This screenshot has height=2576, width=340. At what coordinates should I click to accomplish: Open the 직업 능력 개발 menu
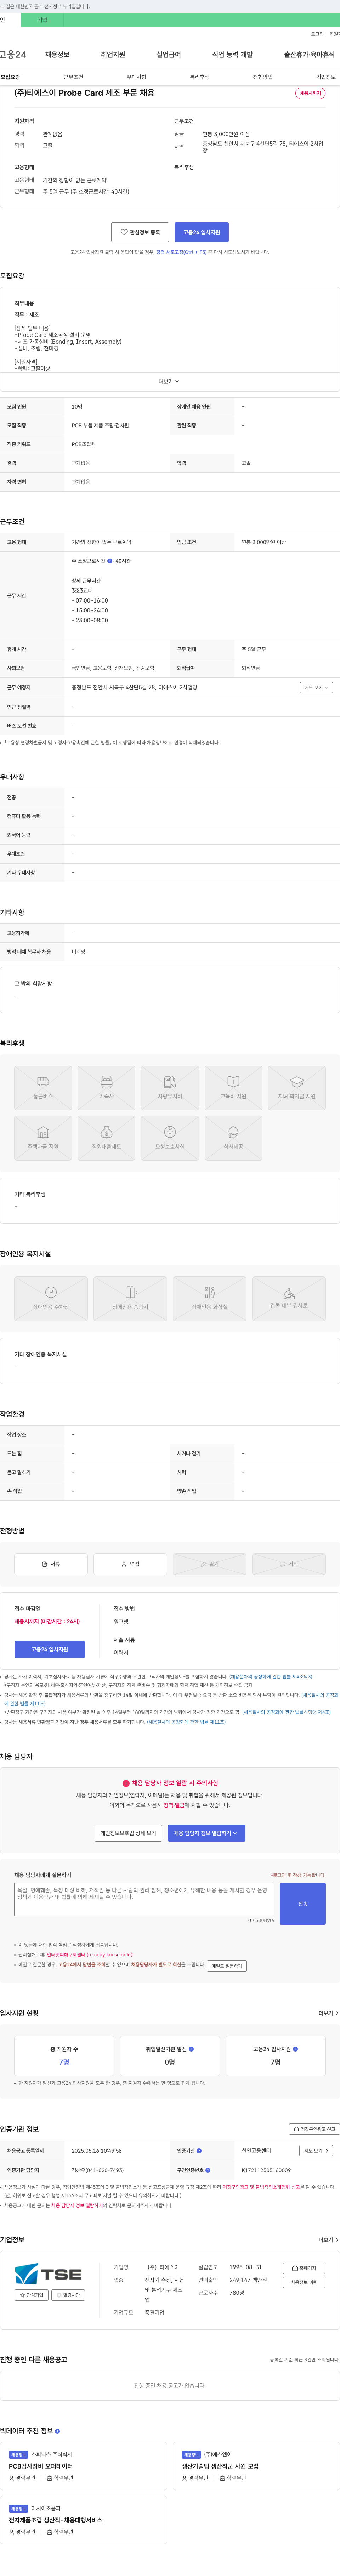pyautogui.click(x=232, y=55)
